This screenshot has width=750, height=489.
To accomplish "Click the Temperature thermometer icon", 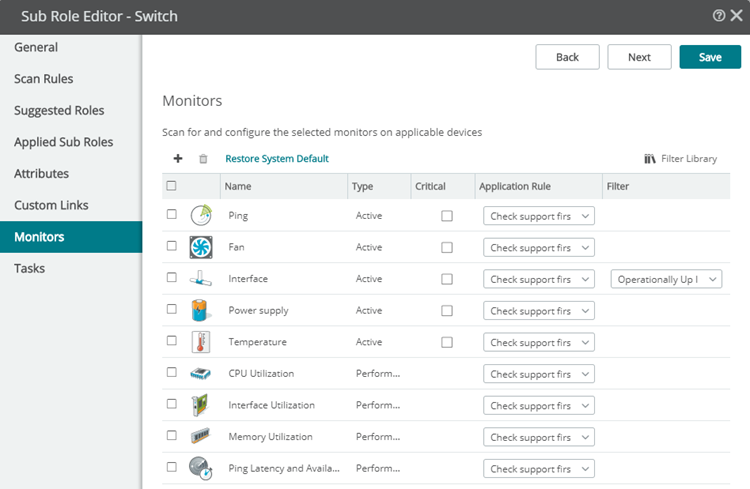I will [x=201, y=342].
